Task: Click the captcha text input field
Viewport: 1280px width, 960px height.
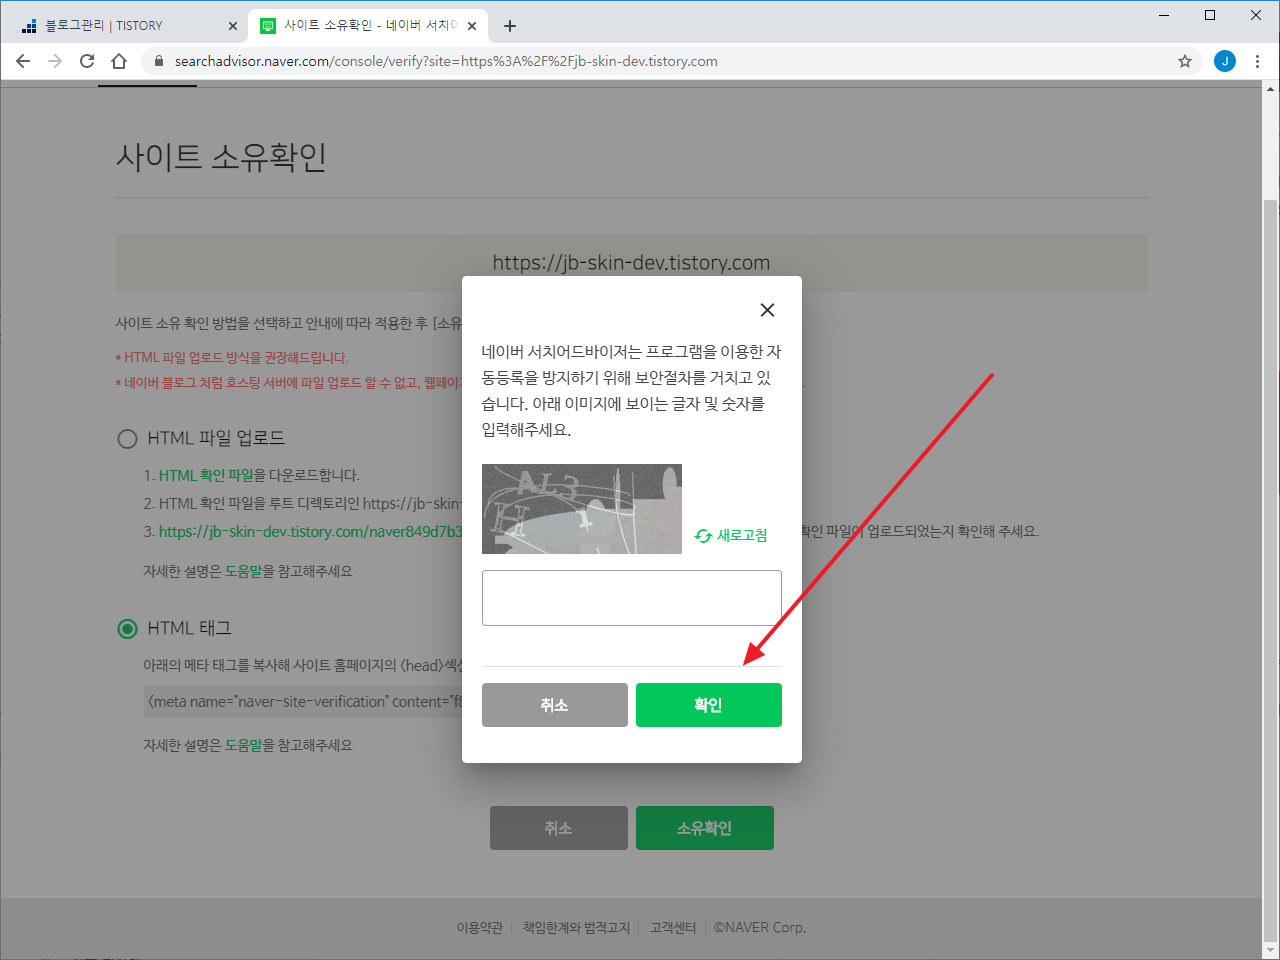Action: coord(632,598)
